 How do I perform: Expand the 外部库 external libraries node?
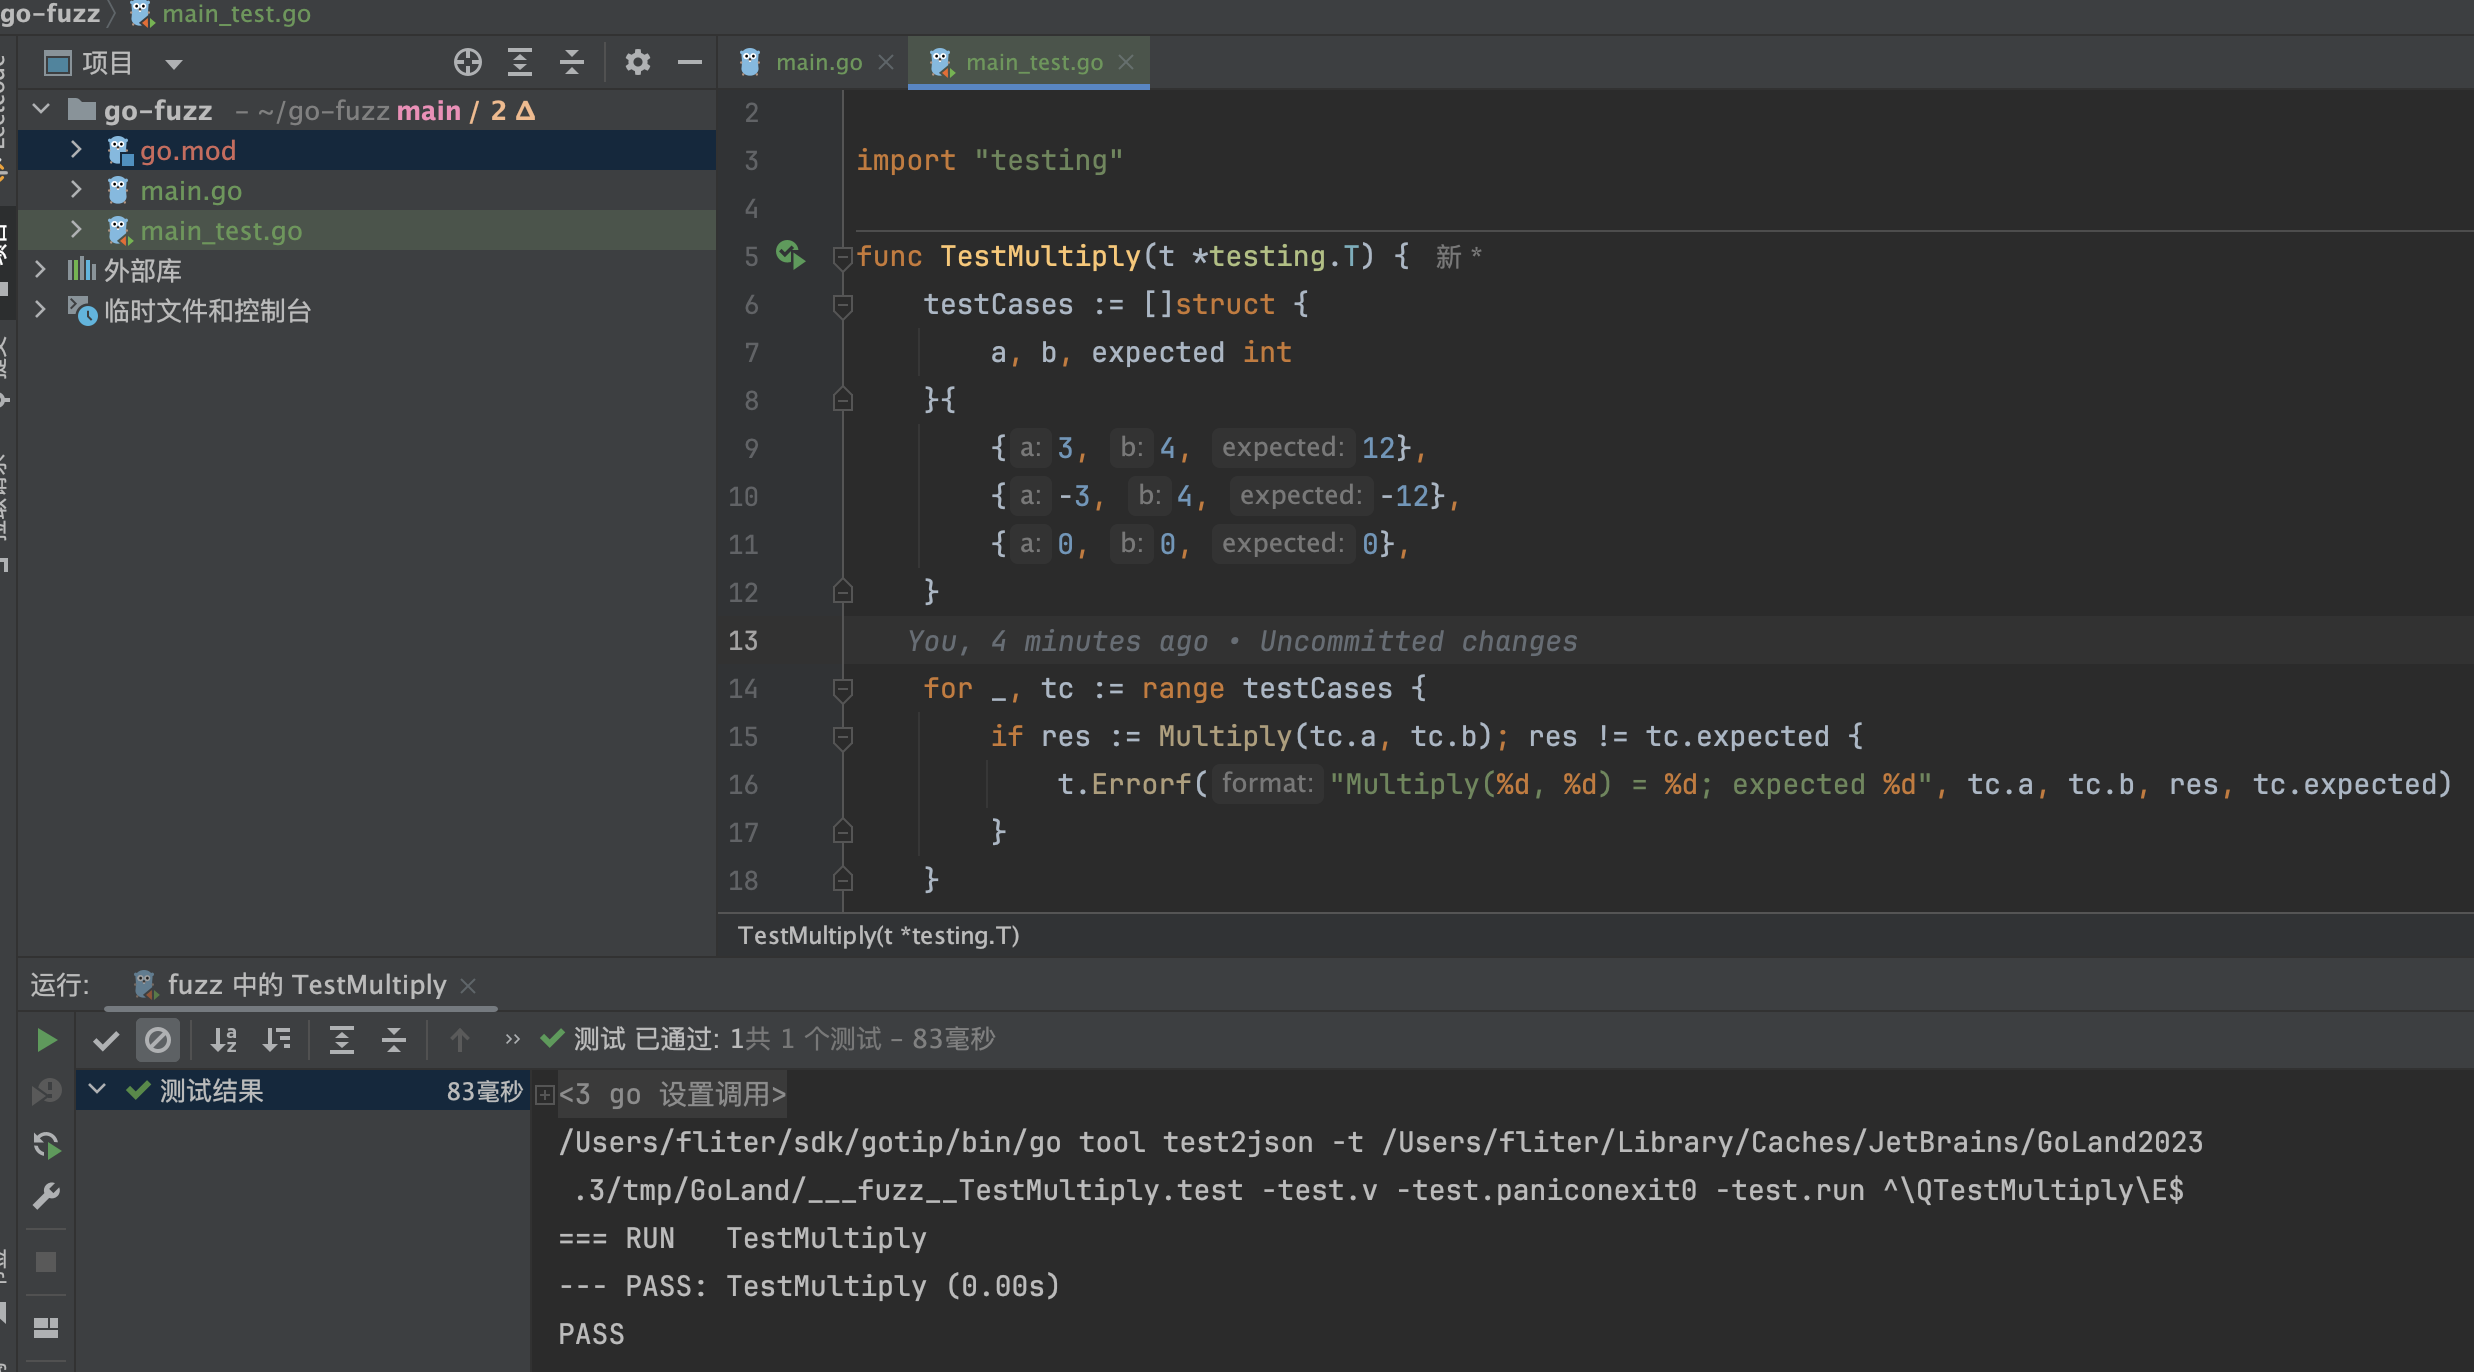point(40,270)
